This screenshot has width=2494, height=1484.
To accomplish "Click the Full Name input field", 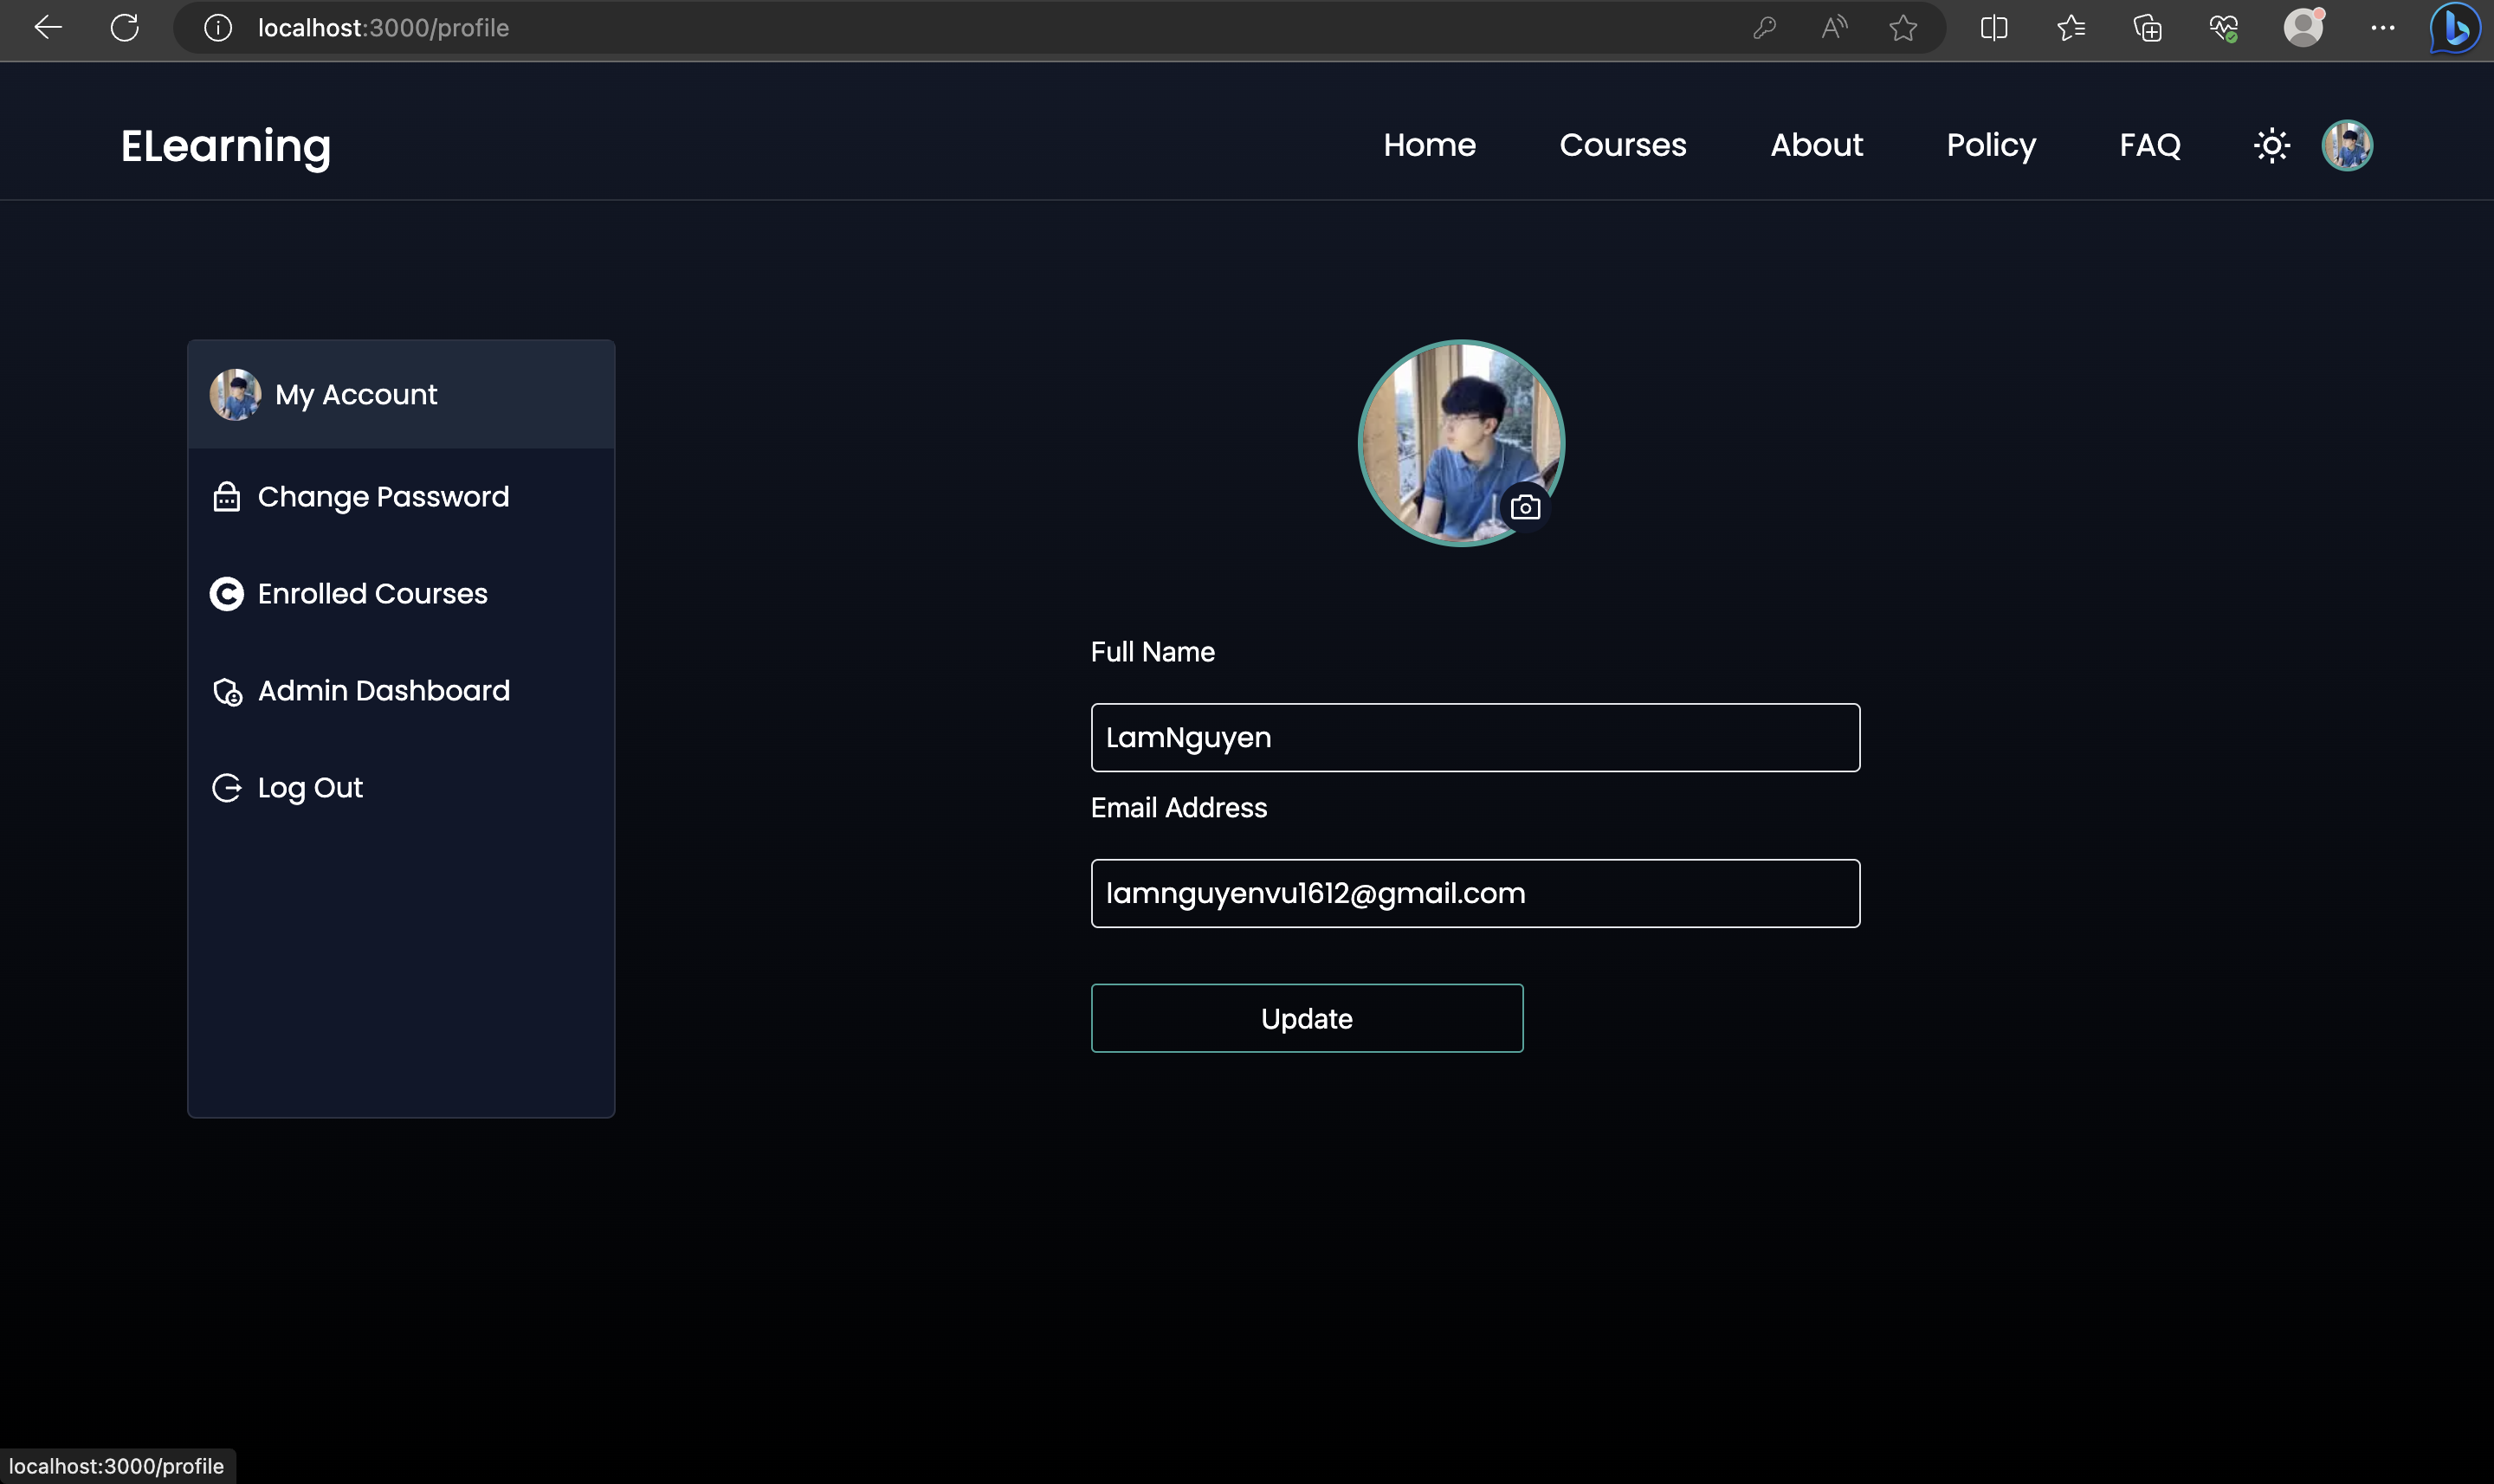I will click(x=1474, y=738).
